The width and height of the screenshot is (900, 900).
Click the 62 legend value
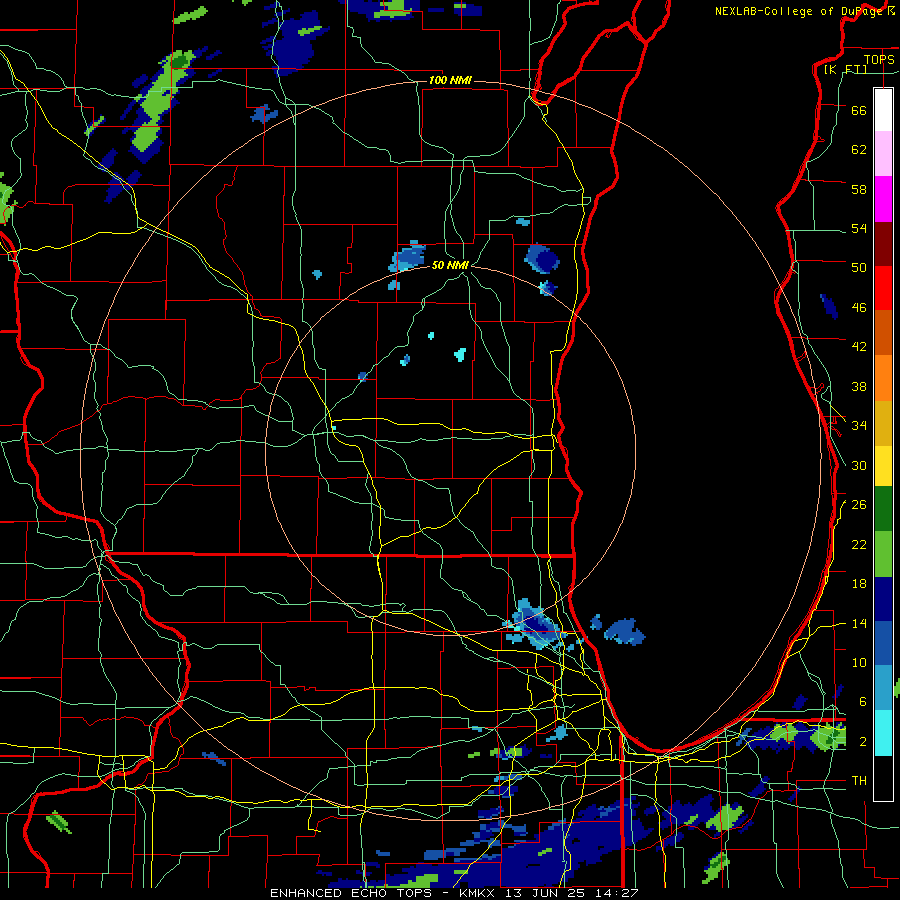859,150
